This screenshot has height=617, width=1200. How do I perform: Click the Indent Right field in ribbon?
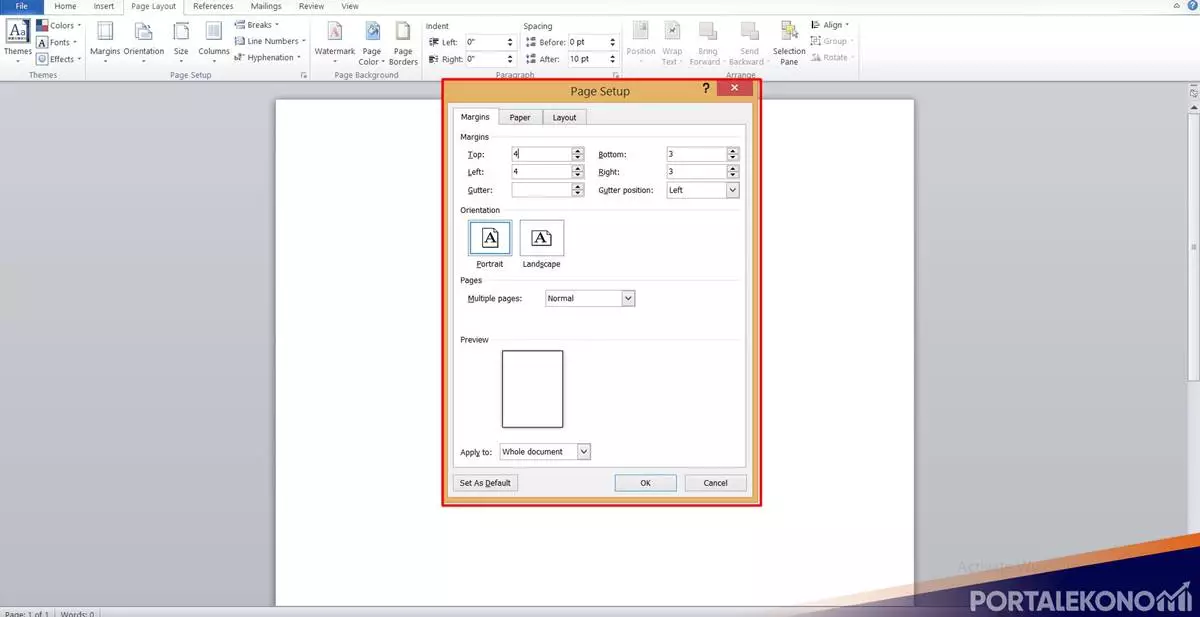tap(490, 59)
